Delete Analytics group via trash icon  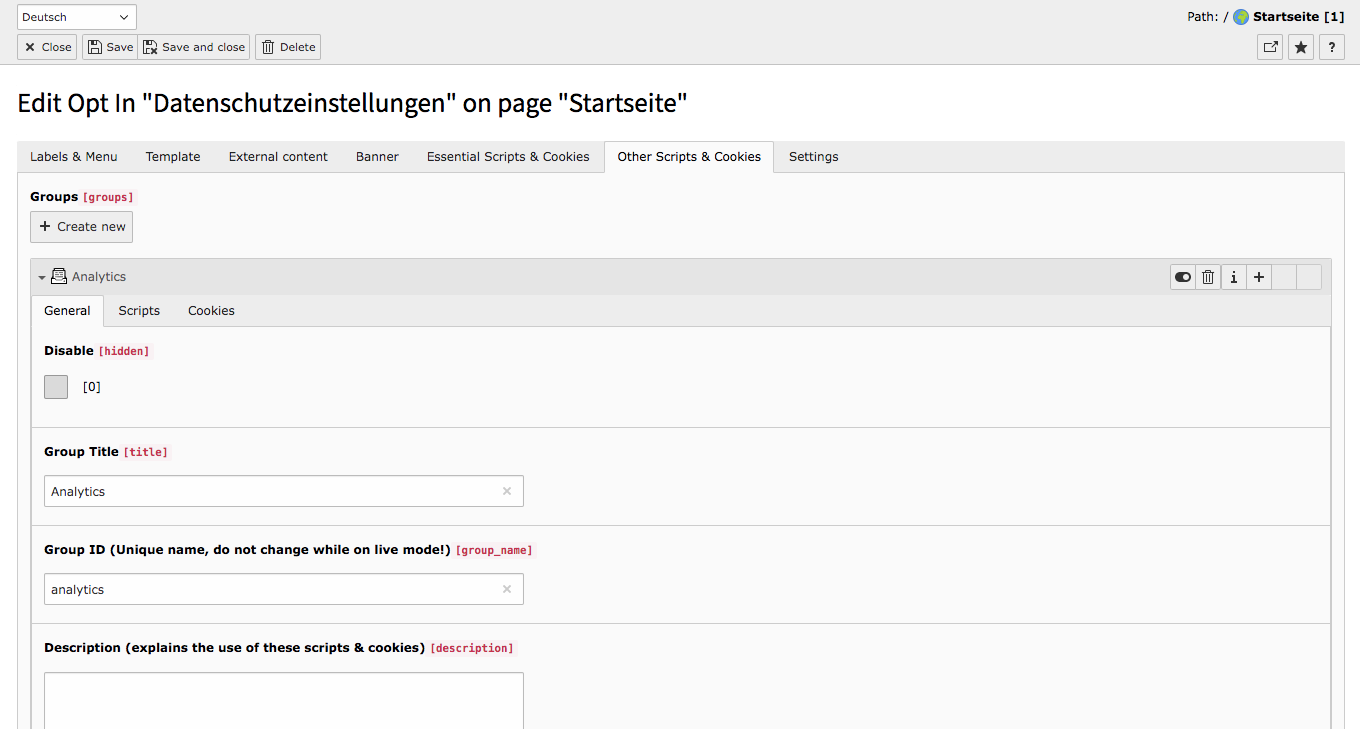pos(1208,277)
